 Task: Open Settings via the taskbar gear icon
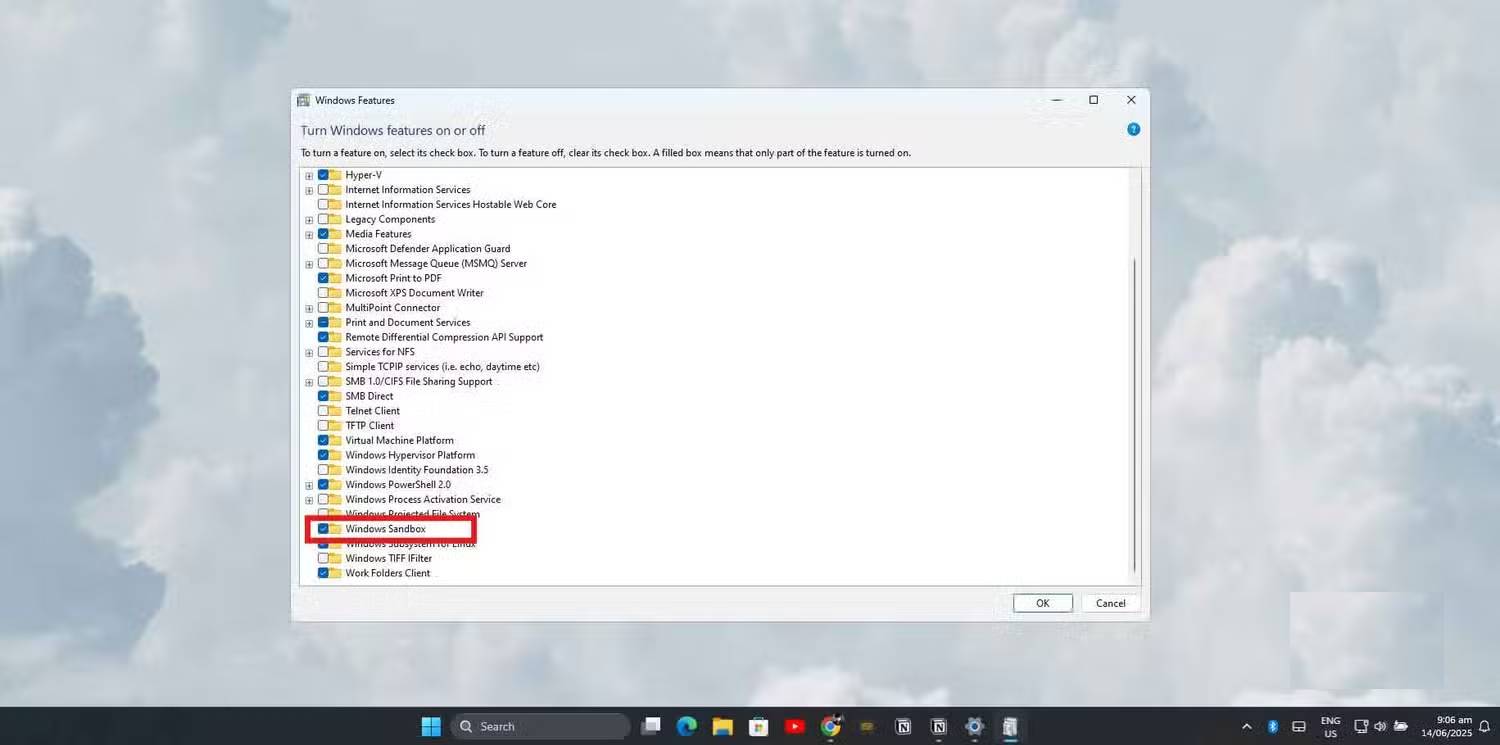click(x=974, y=726)
